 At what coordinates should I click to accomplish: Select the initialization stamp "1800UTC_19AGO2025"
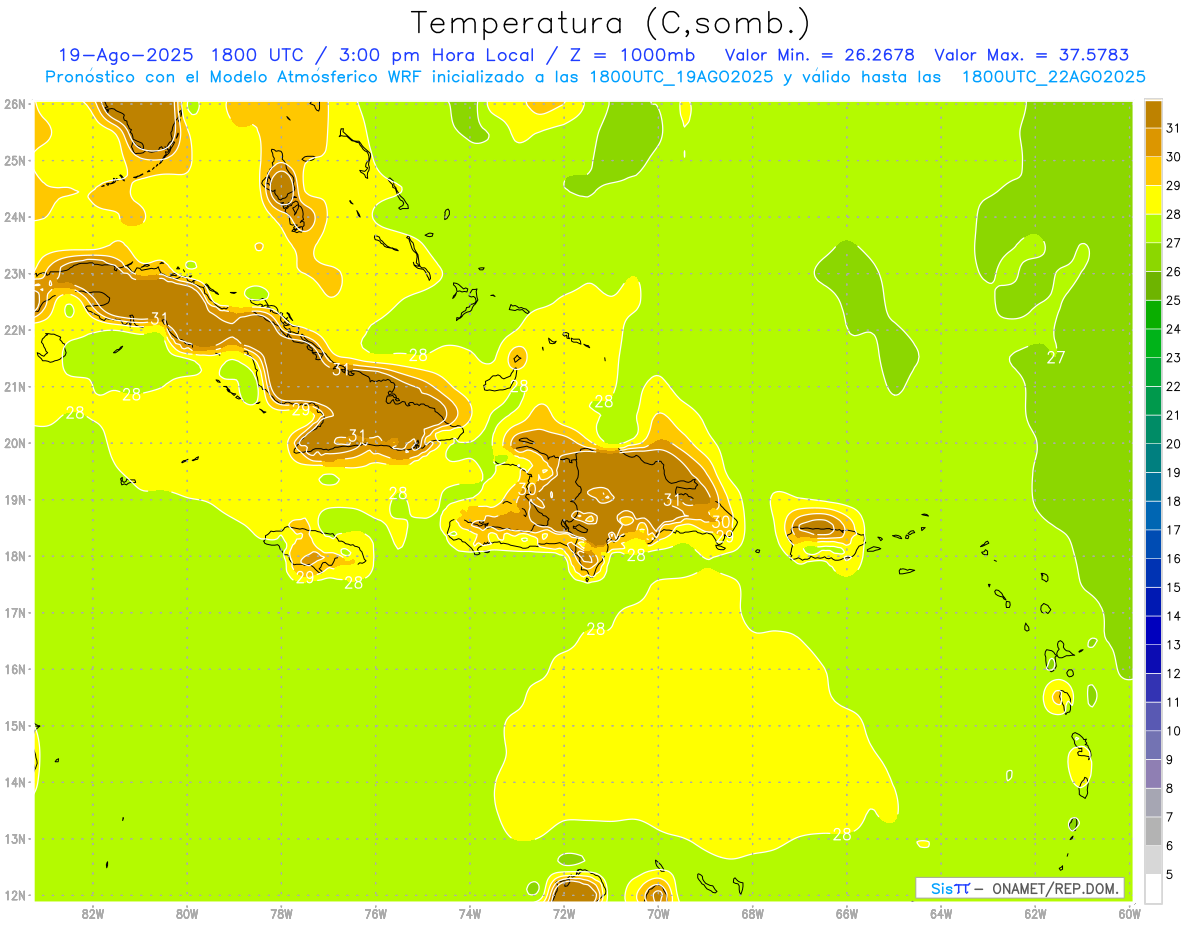(x=681, y=77)
